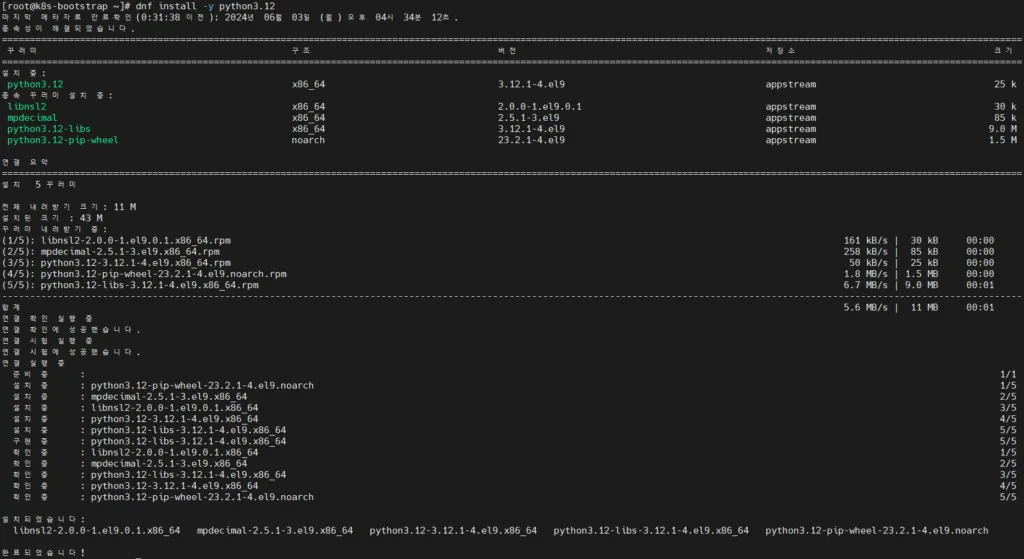Click the appstream repository cell in the mpdecimal row
The image size is (1024, 559).
tap(791, 118)
